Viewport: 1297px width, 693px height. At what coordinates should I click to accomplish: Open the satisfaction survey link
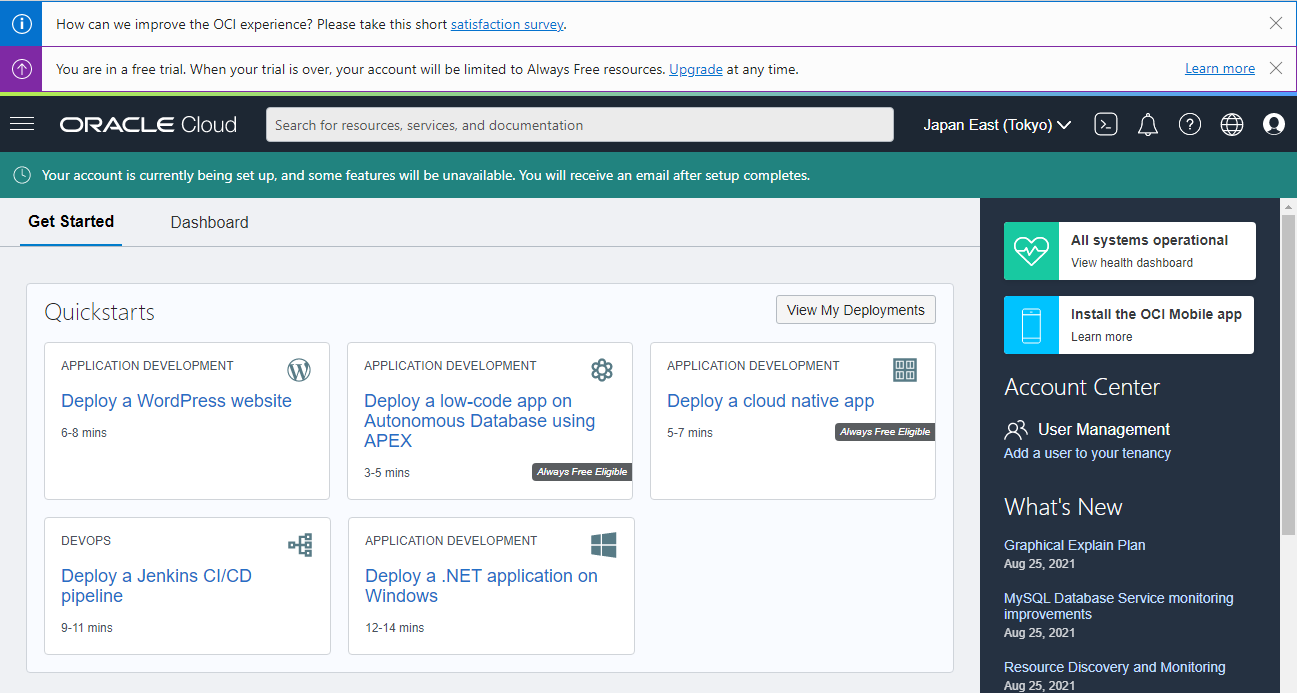(x=507, y=24)
